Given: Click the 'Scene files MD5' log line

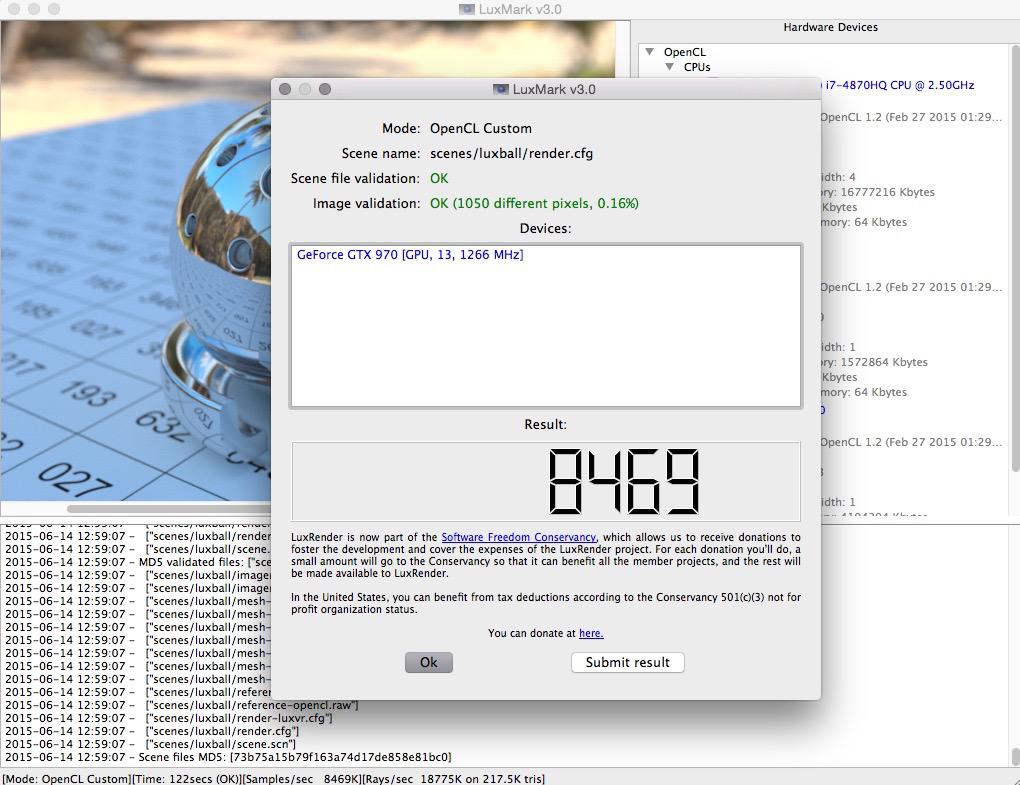Looking at the screenshot, I should 228,757.
